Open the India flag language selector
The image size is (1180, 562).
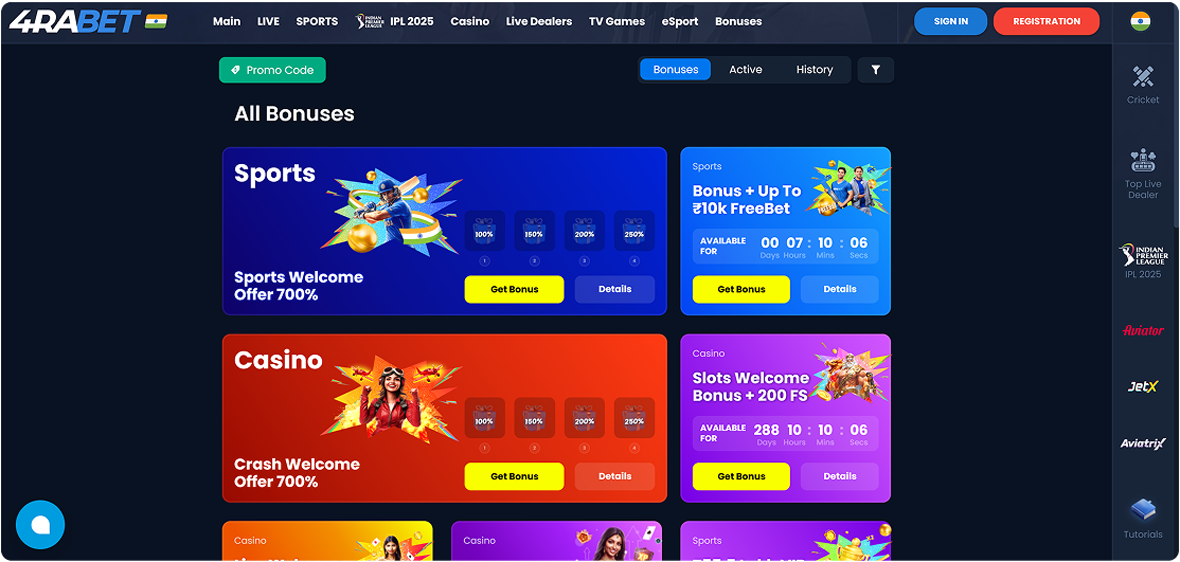coord(1140,21)
